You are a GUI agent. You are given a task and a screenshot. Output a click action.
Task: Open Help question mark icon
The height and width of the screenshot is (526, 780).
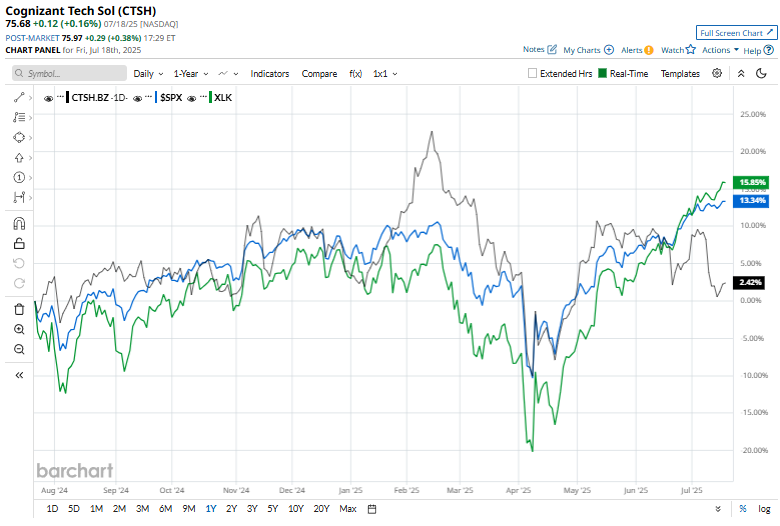[x=769, y=50]
